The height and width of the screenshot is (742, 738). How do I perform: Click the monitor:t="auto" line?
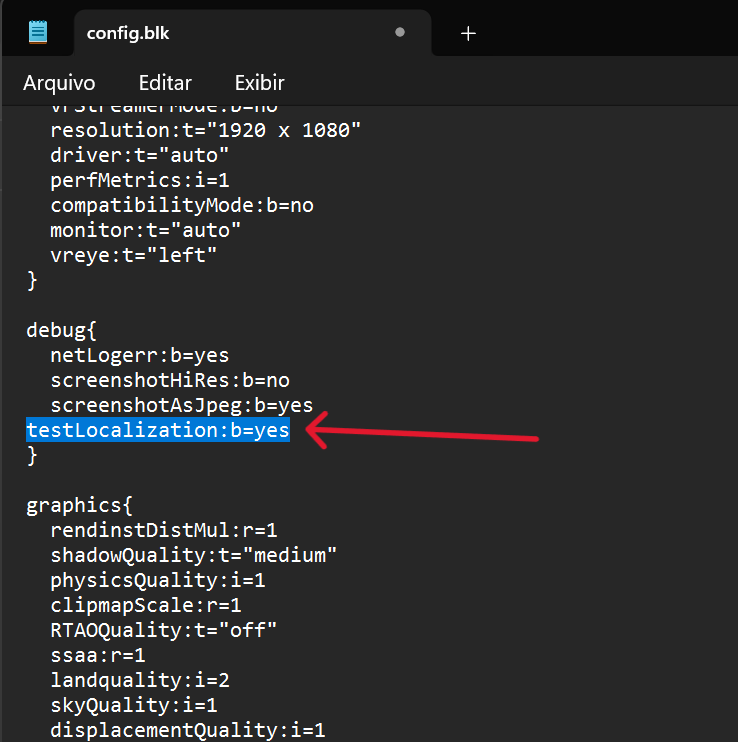[x=146, y=231]
